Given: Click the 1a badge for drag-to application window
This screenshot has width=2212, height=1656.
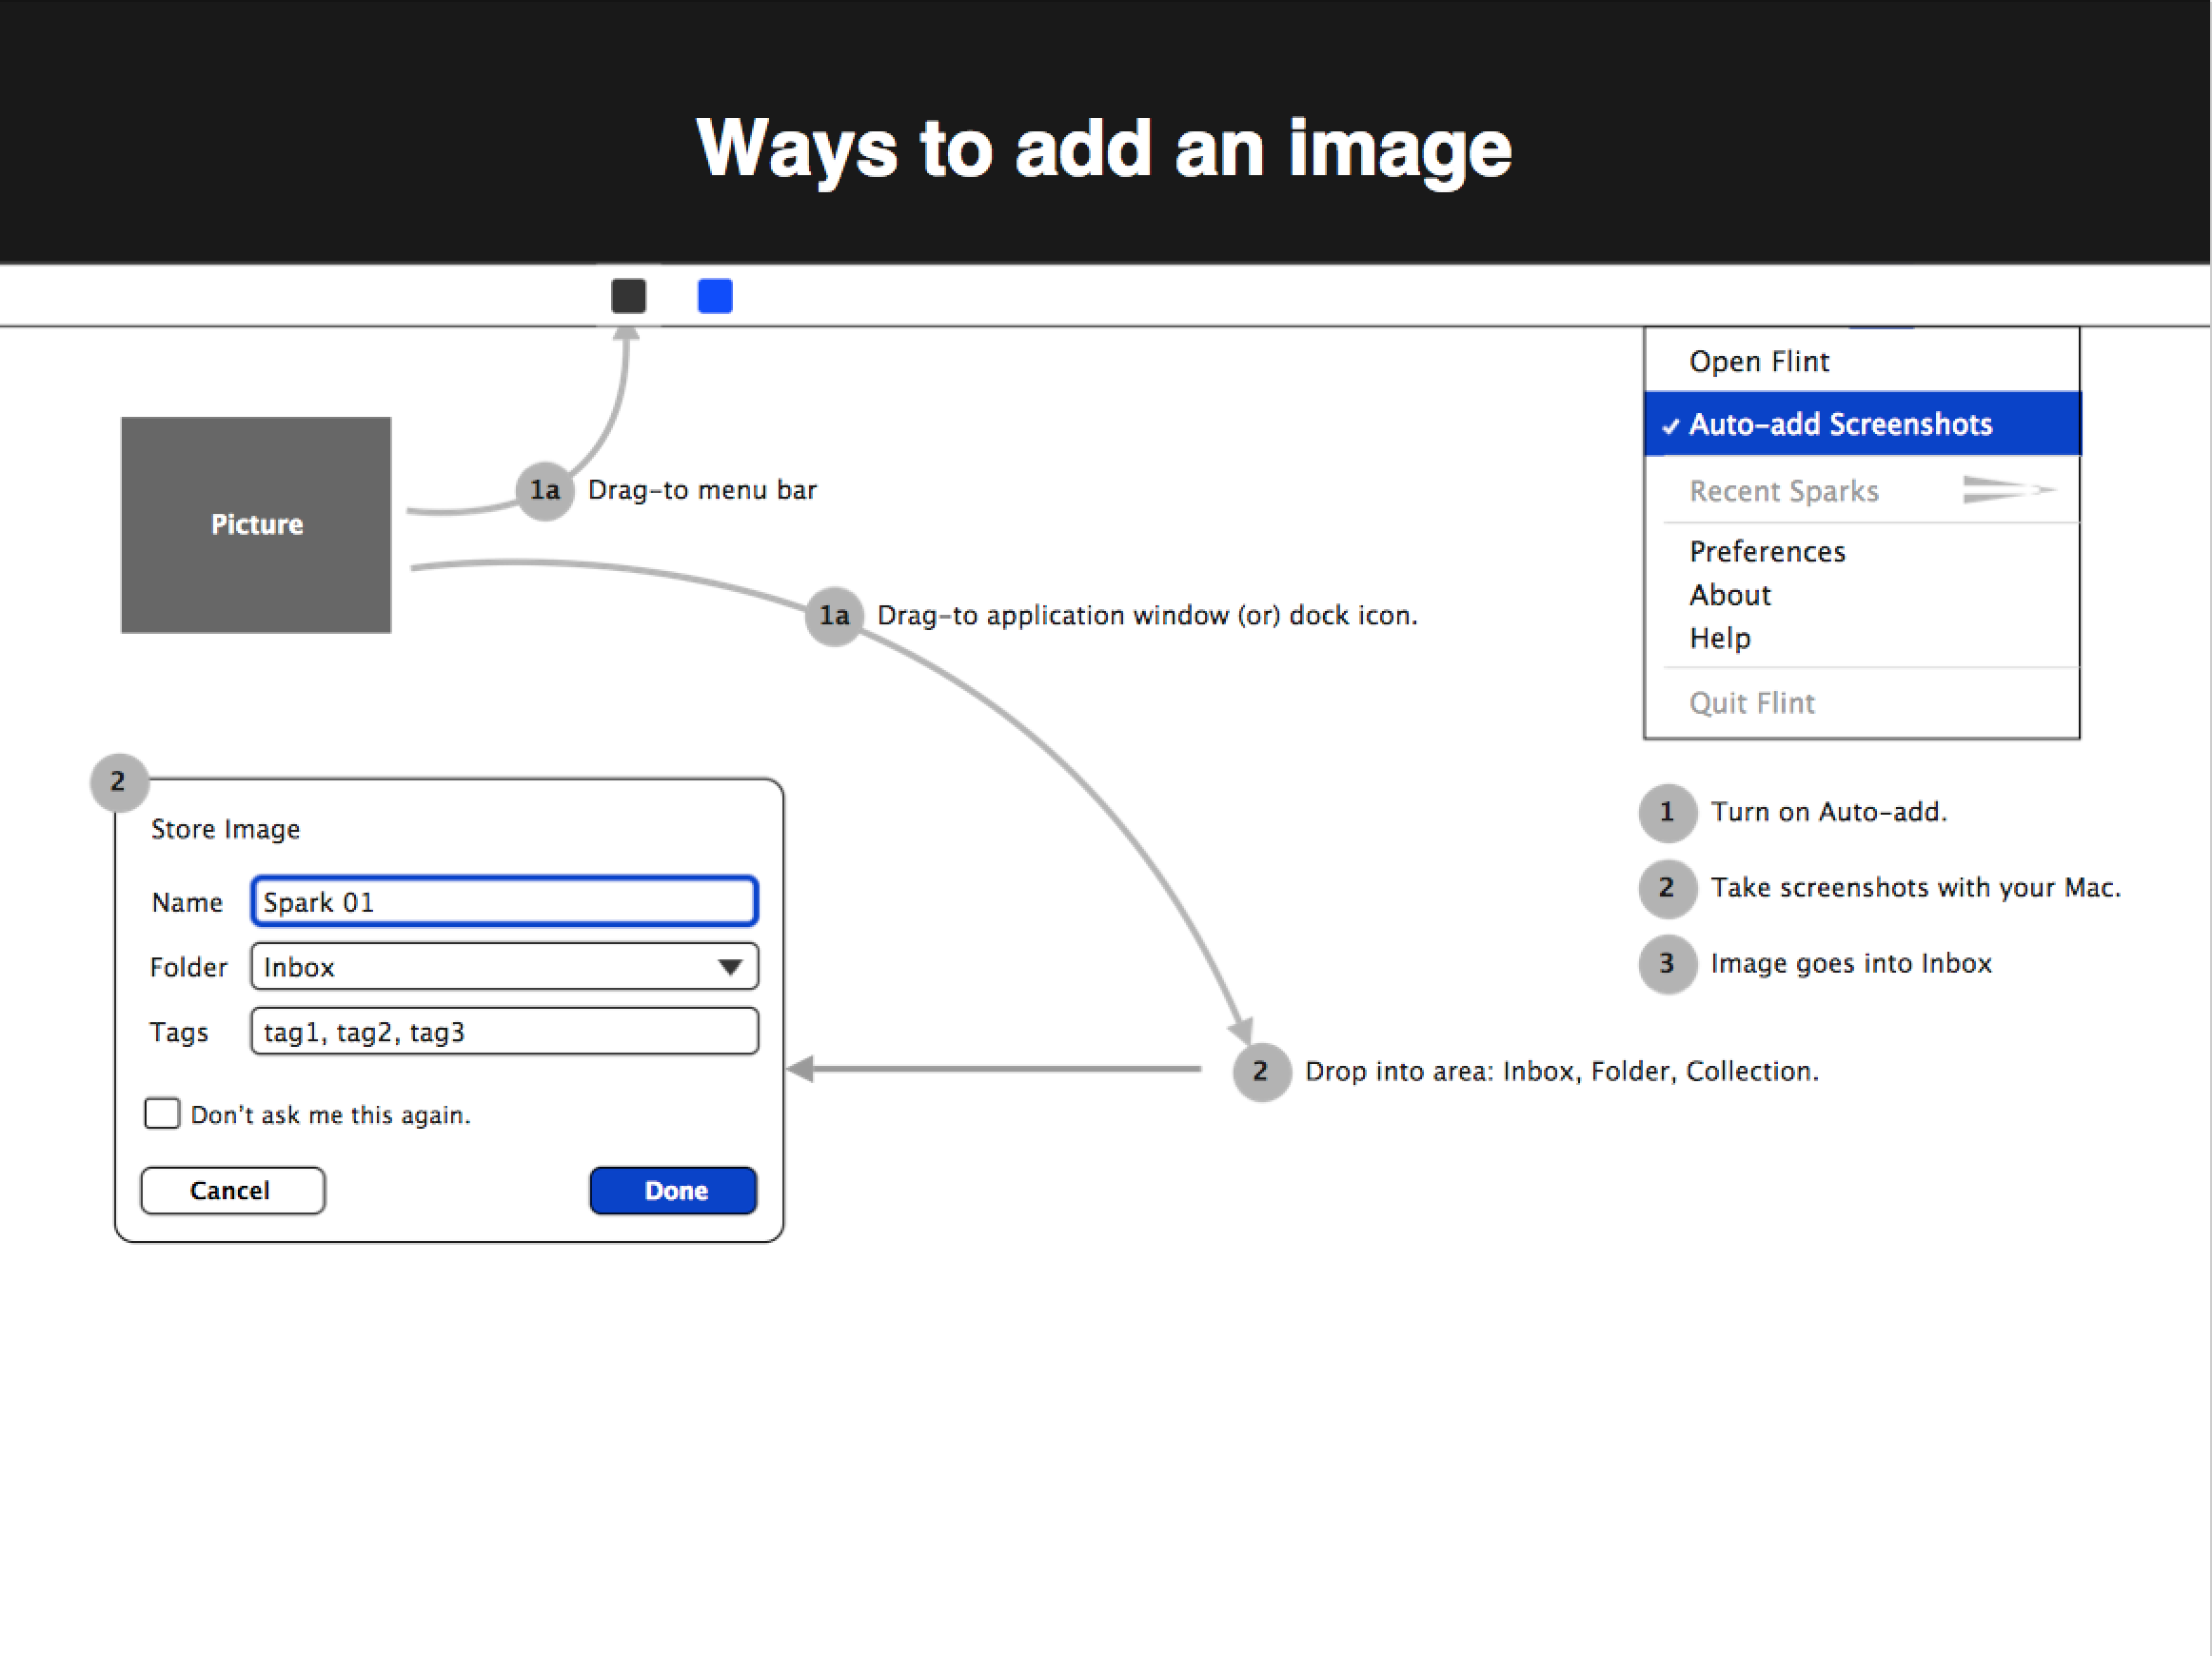Looking at the screenshot, I should coord(834,615).
